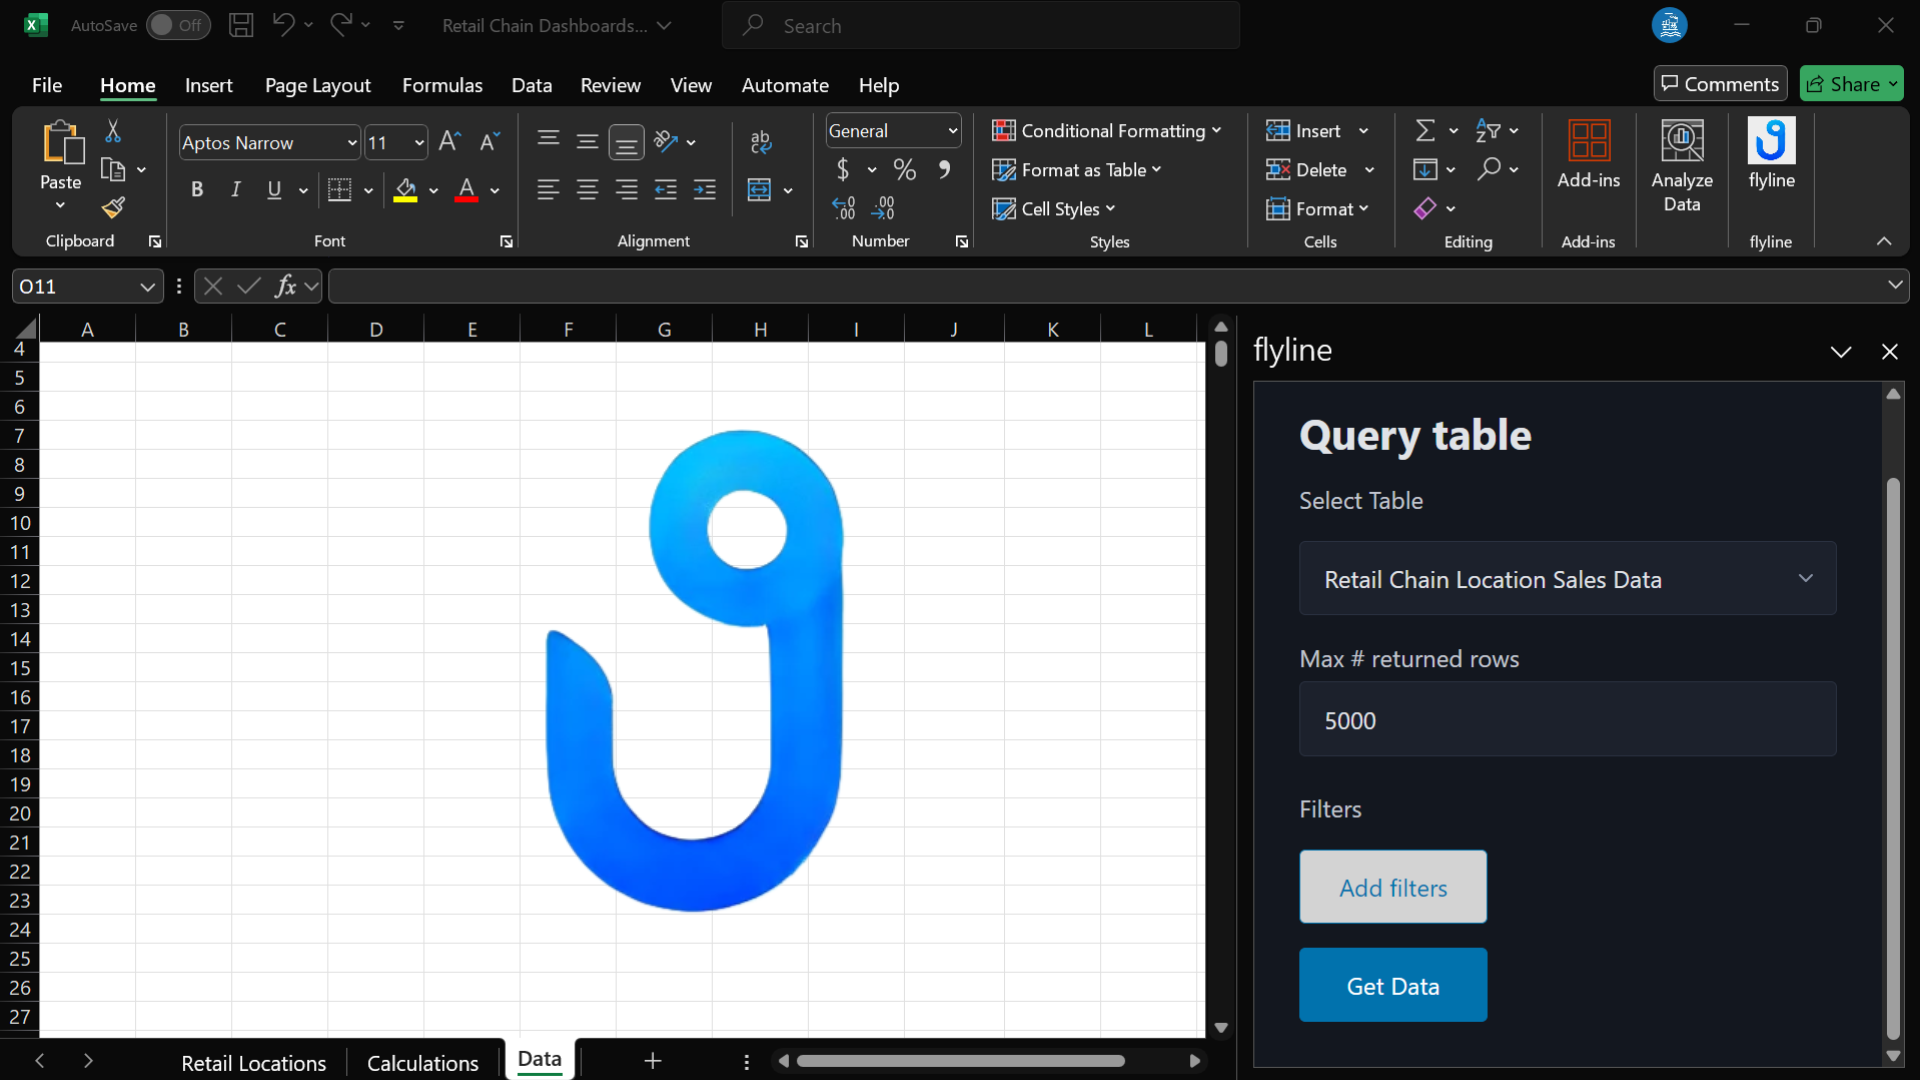This screenshot has height=1080, width=1920.
Task: Click the Get Data button
Action: click(x=1393, y=985)
